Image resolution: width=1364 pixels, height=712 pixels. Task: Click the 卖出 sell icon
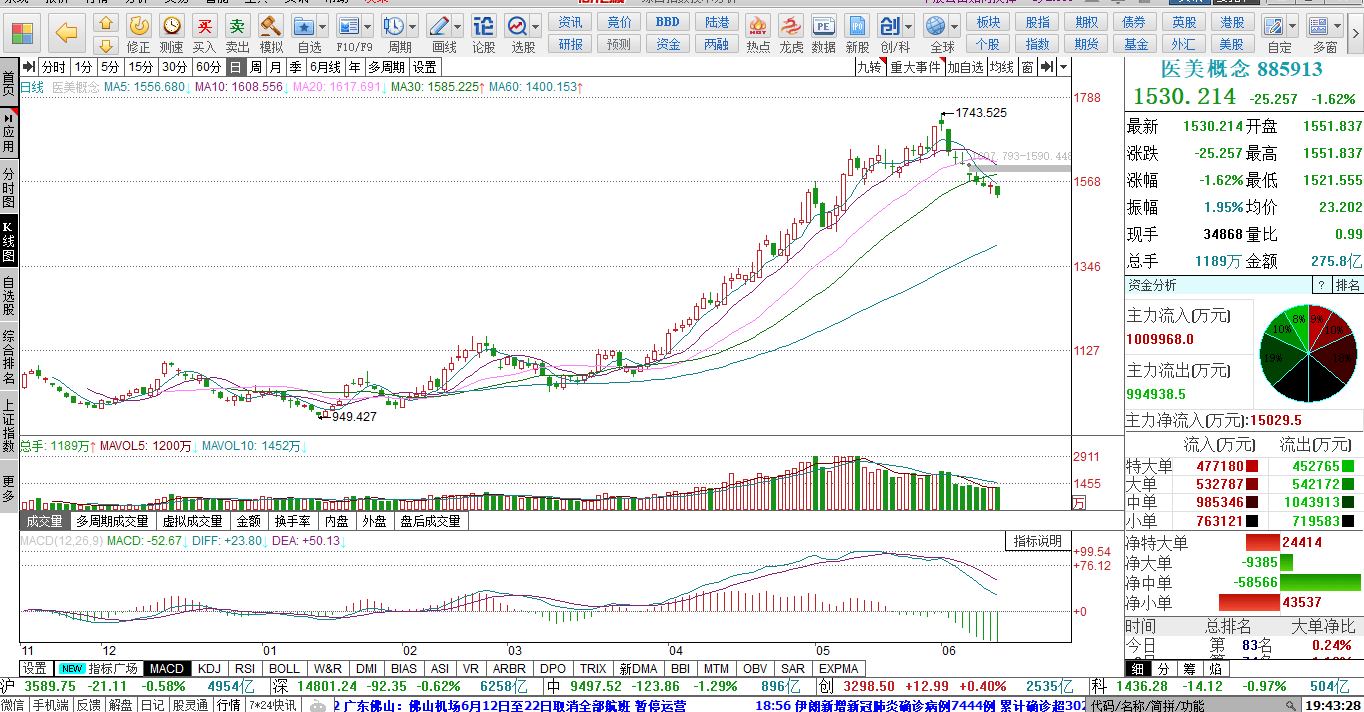pyautogui.click(x=237, y=33)
